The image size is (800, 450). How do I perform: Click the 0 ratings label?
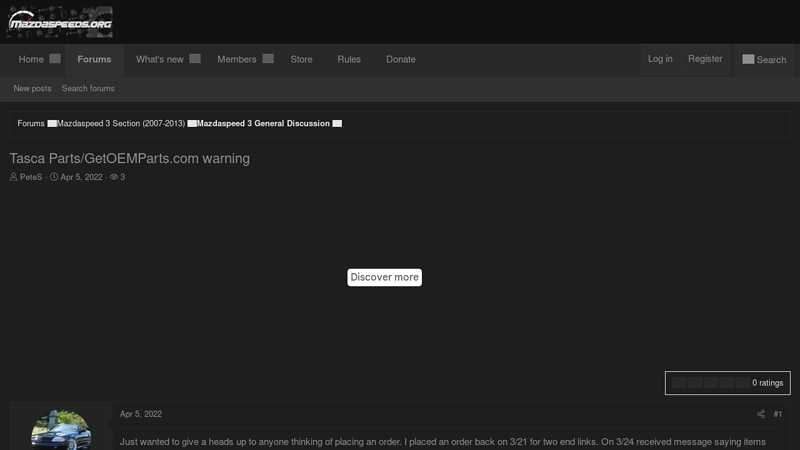point(767,383)
